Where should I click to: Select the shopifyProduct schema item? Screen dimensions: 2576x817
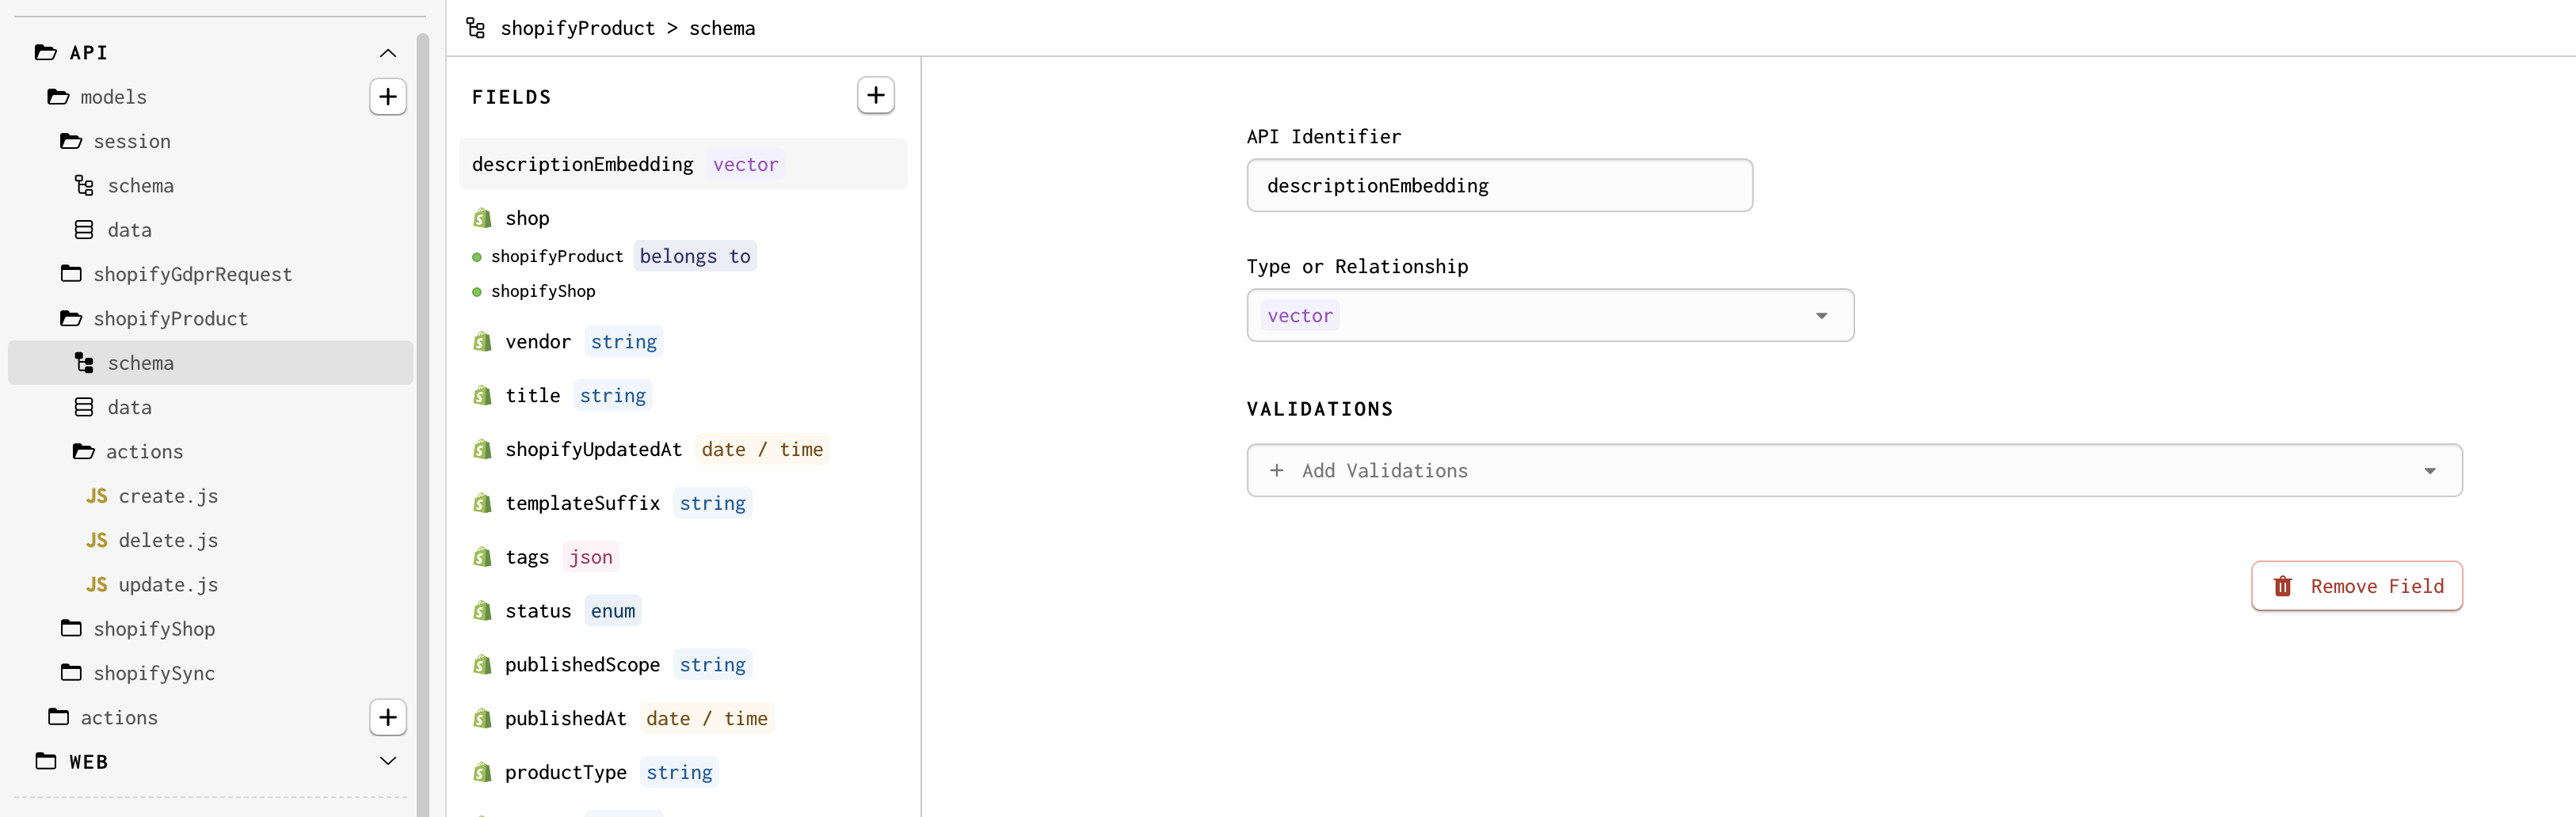point(210,363)
